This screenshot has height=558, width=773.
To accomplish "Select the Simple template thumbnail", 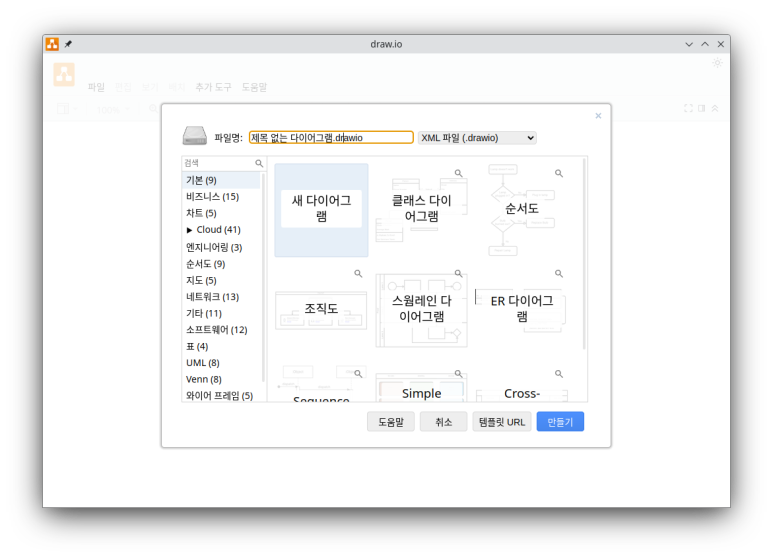I will [422, 384].
